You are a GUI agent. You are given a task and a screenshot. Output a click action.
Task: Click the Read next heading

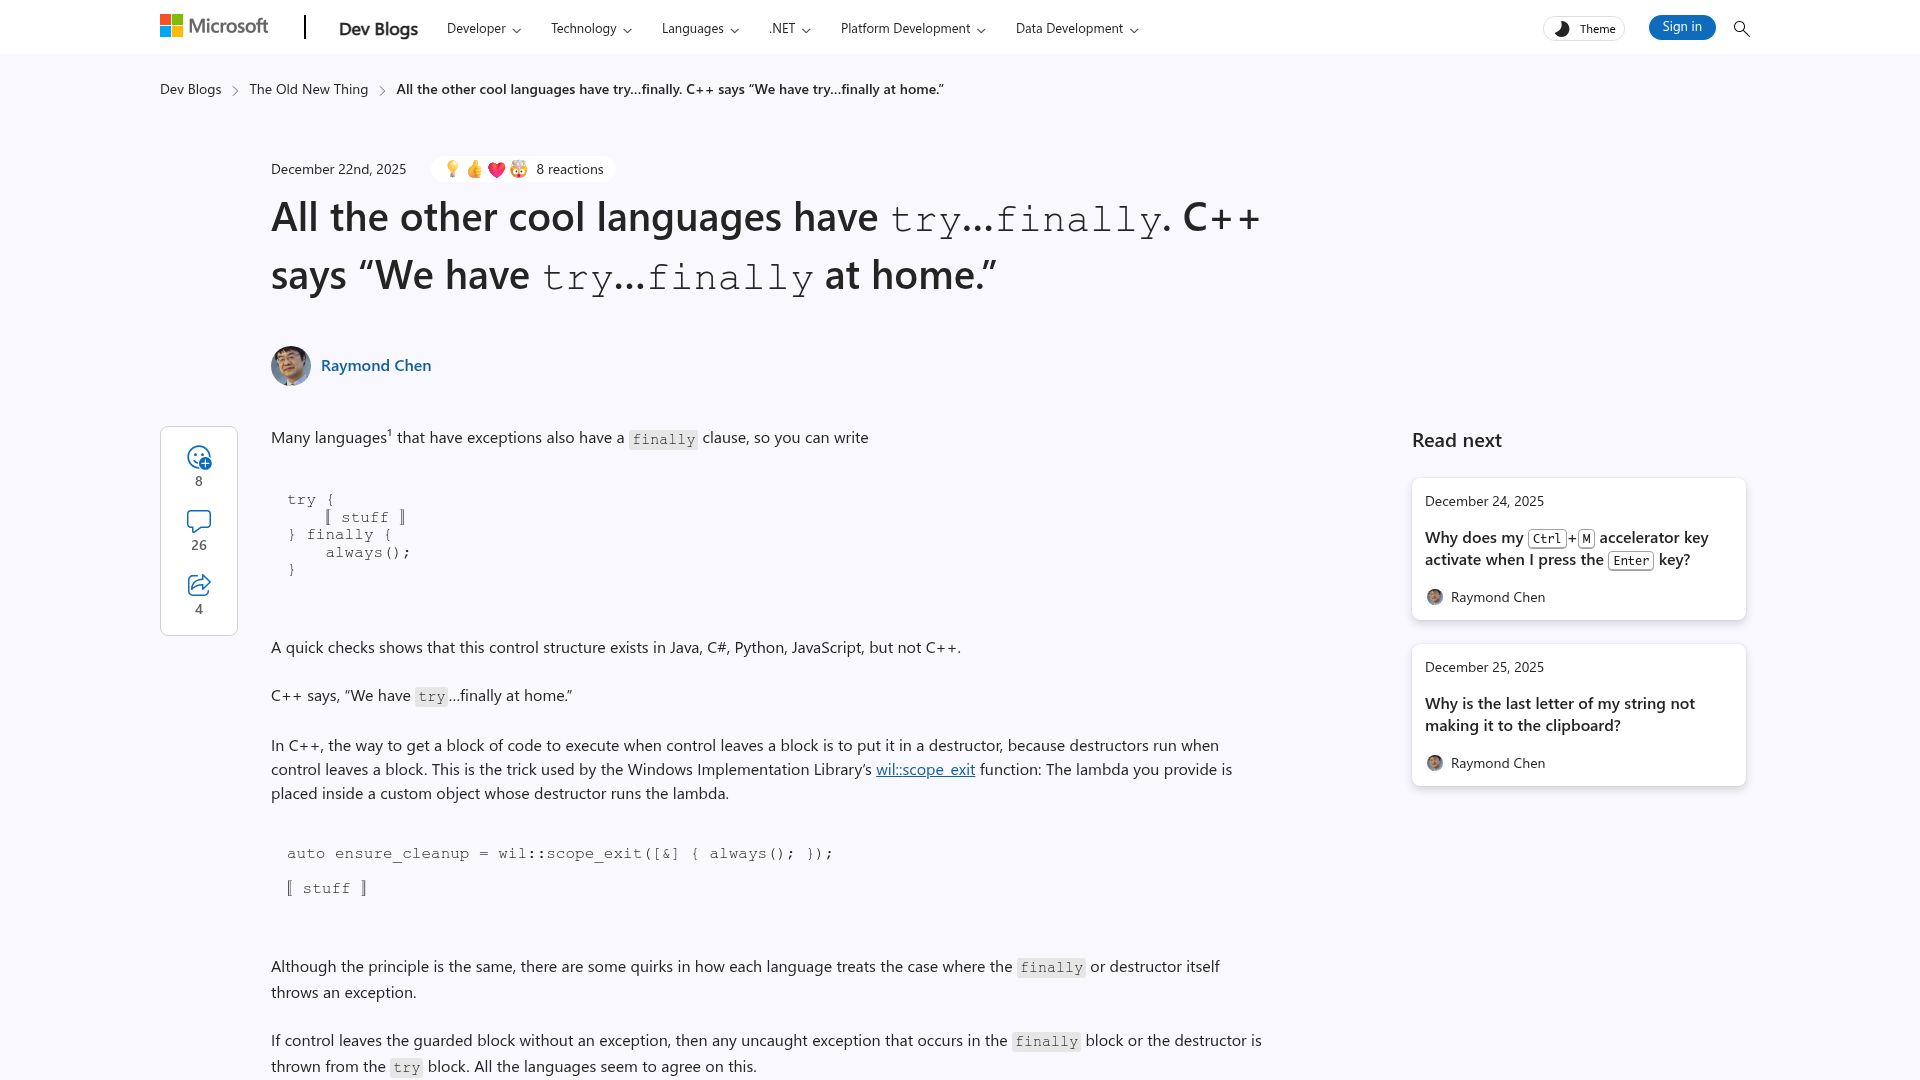pos(1457,440)
